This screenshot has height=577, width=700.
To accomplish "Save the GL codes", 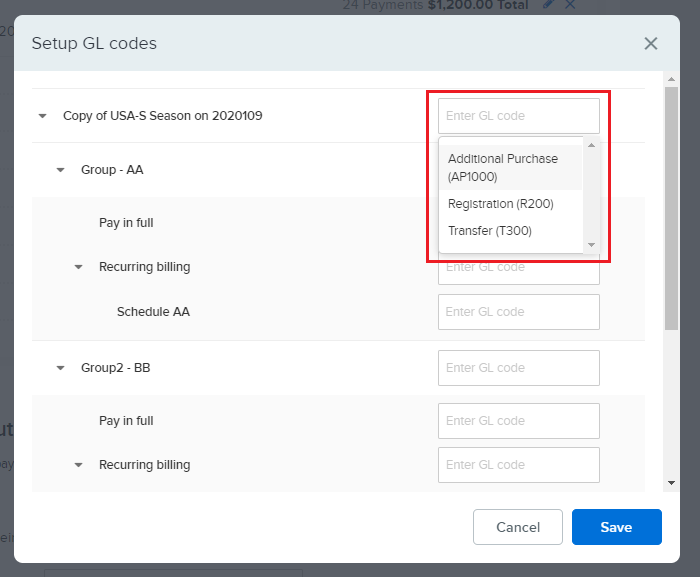I will pos(617,527).
